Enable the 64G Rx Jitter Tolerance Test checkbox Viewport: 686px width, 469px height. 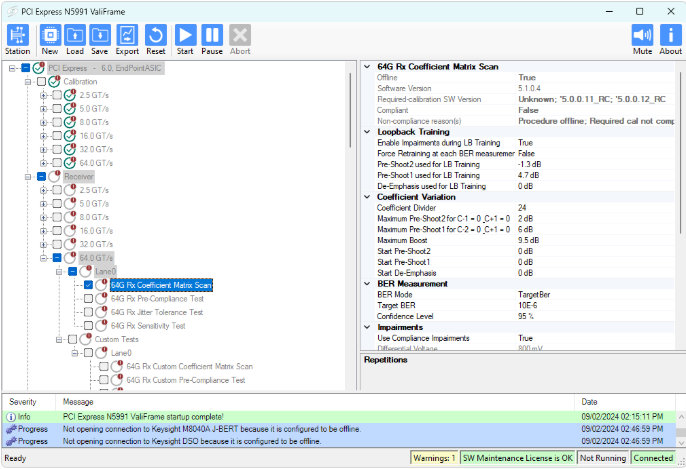[89, 312]
